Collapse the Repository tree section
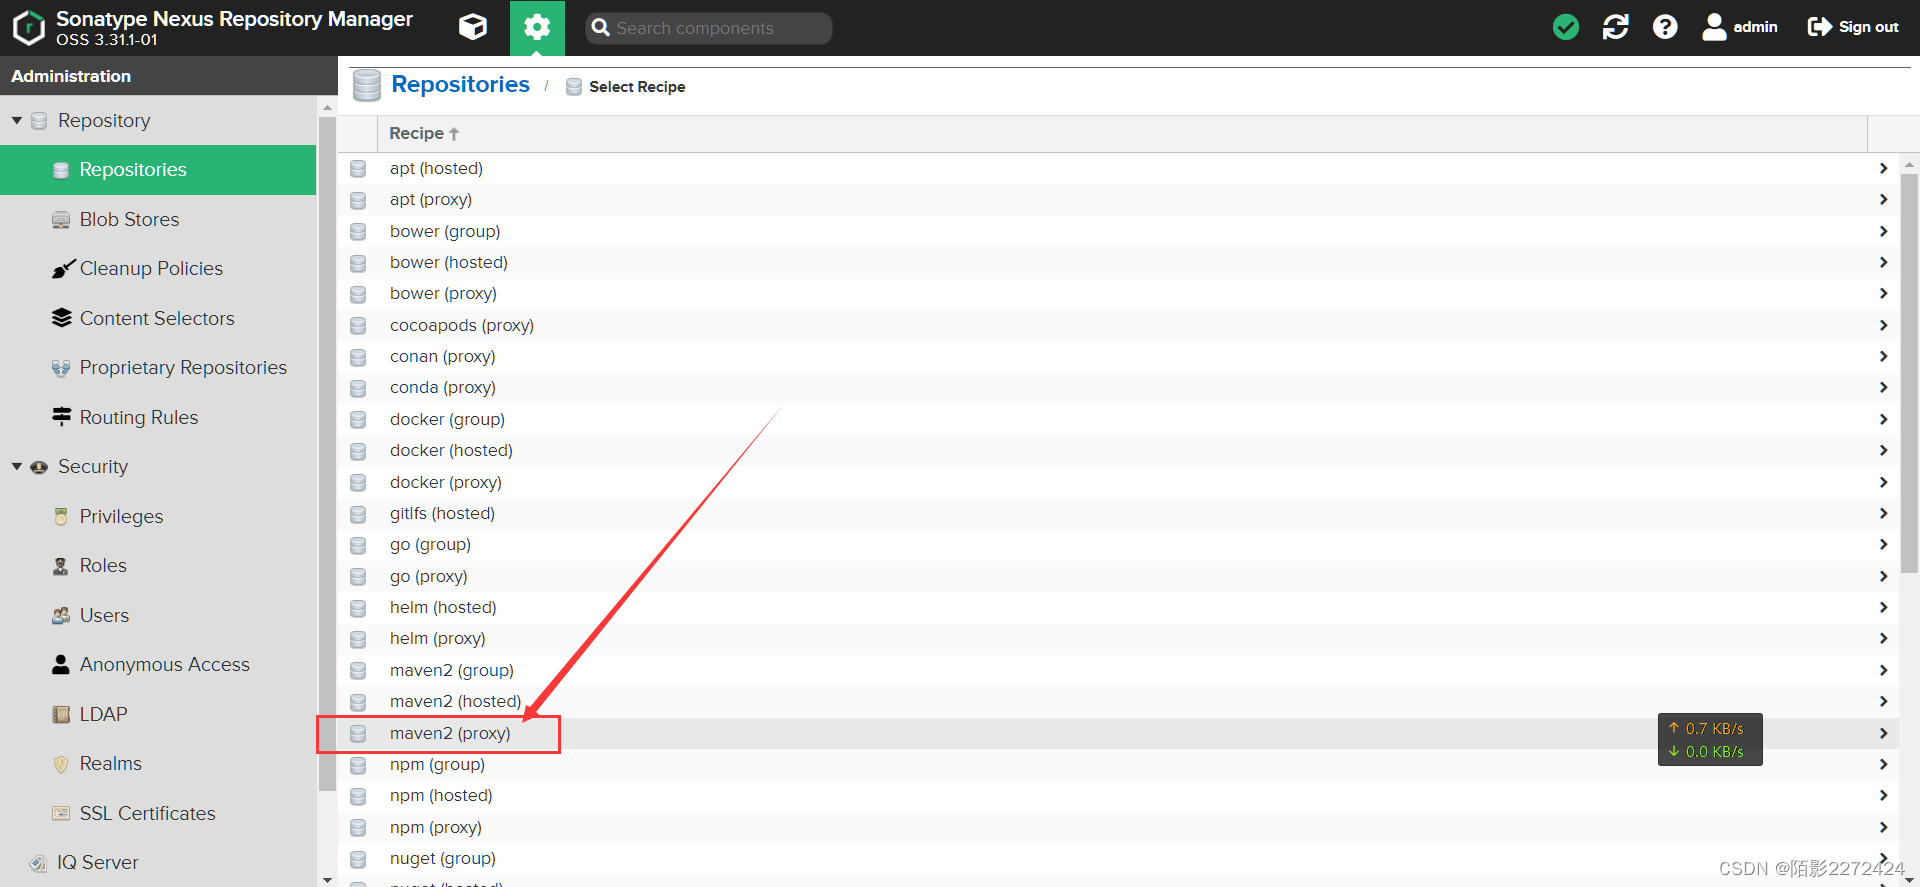 (x=17, y=120)
